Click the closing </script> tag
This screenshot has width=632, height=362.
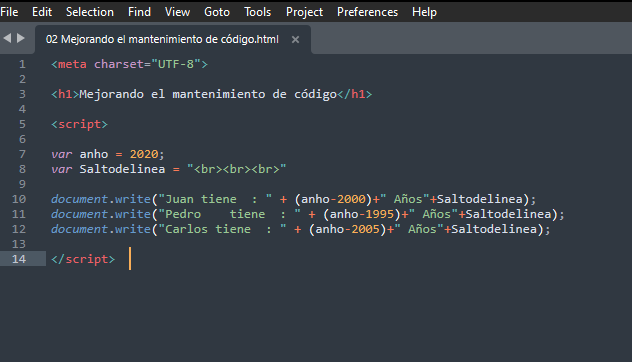point(83,259)
